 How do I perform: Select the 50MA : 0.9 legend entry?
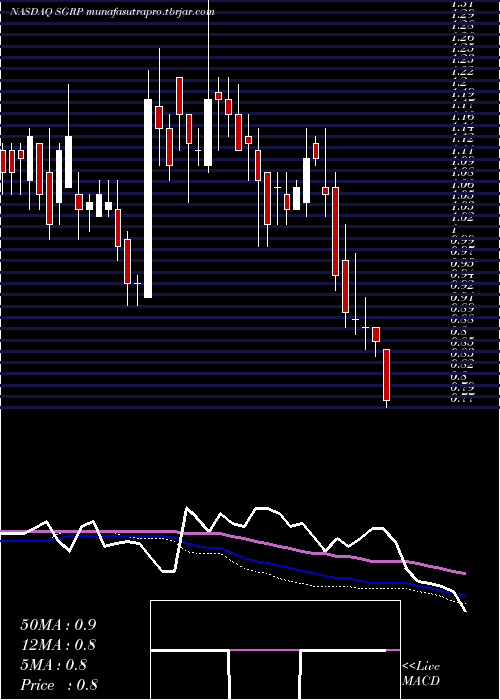(x=58, y=625)
